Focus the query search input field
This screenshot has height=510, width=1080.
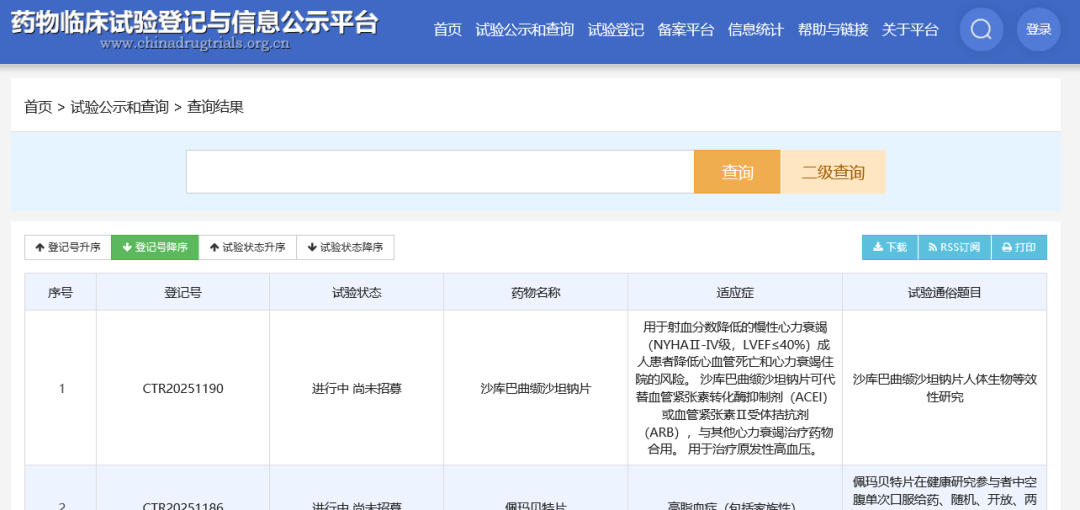439,172
